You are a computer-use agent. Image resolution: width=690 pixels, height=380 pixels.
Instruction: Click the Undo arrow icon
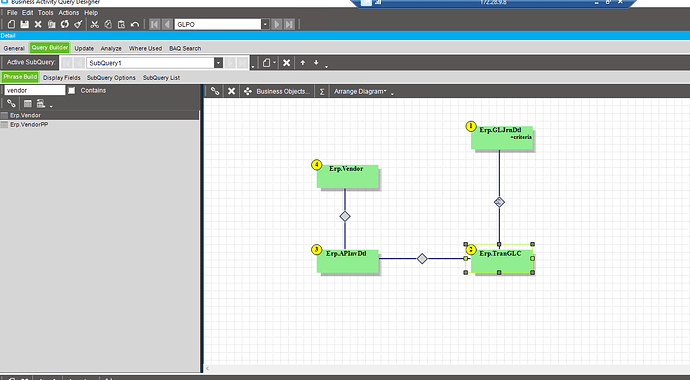click(135, 24)
